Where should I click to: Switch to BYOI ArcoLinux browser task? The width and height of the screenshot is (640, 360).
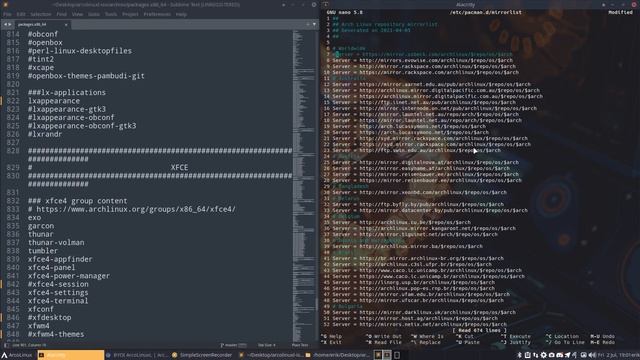pos(136,355)
